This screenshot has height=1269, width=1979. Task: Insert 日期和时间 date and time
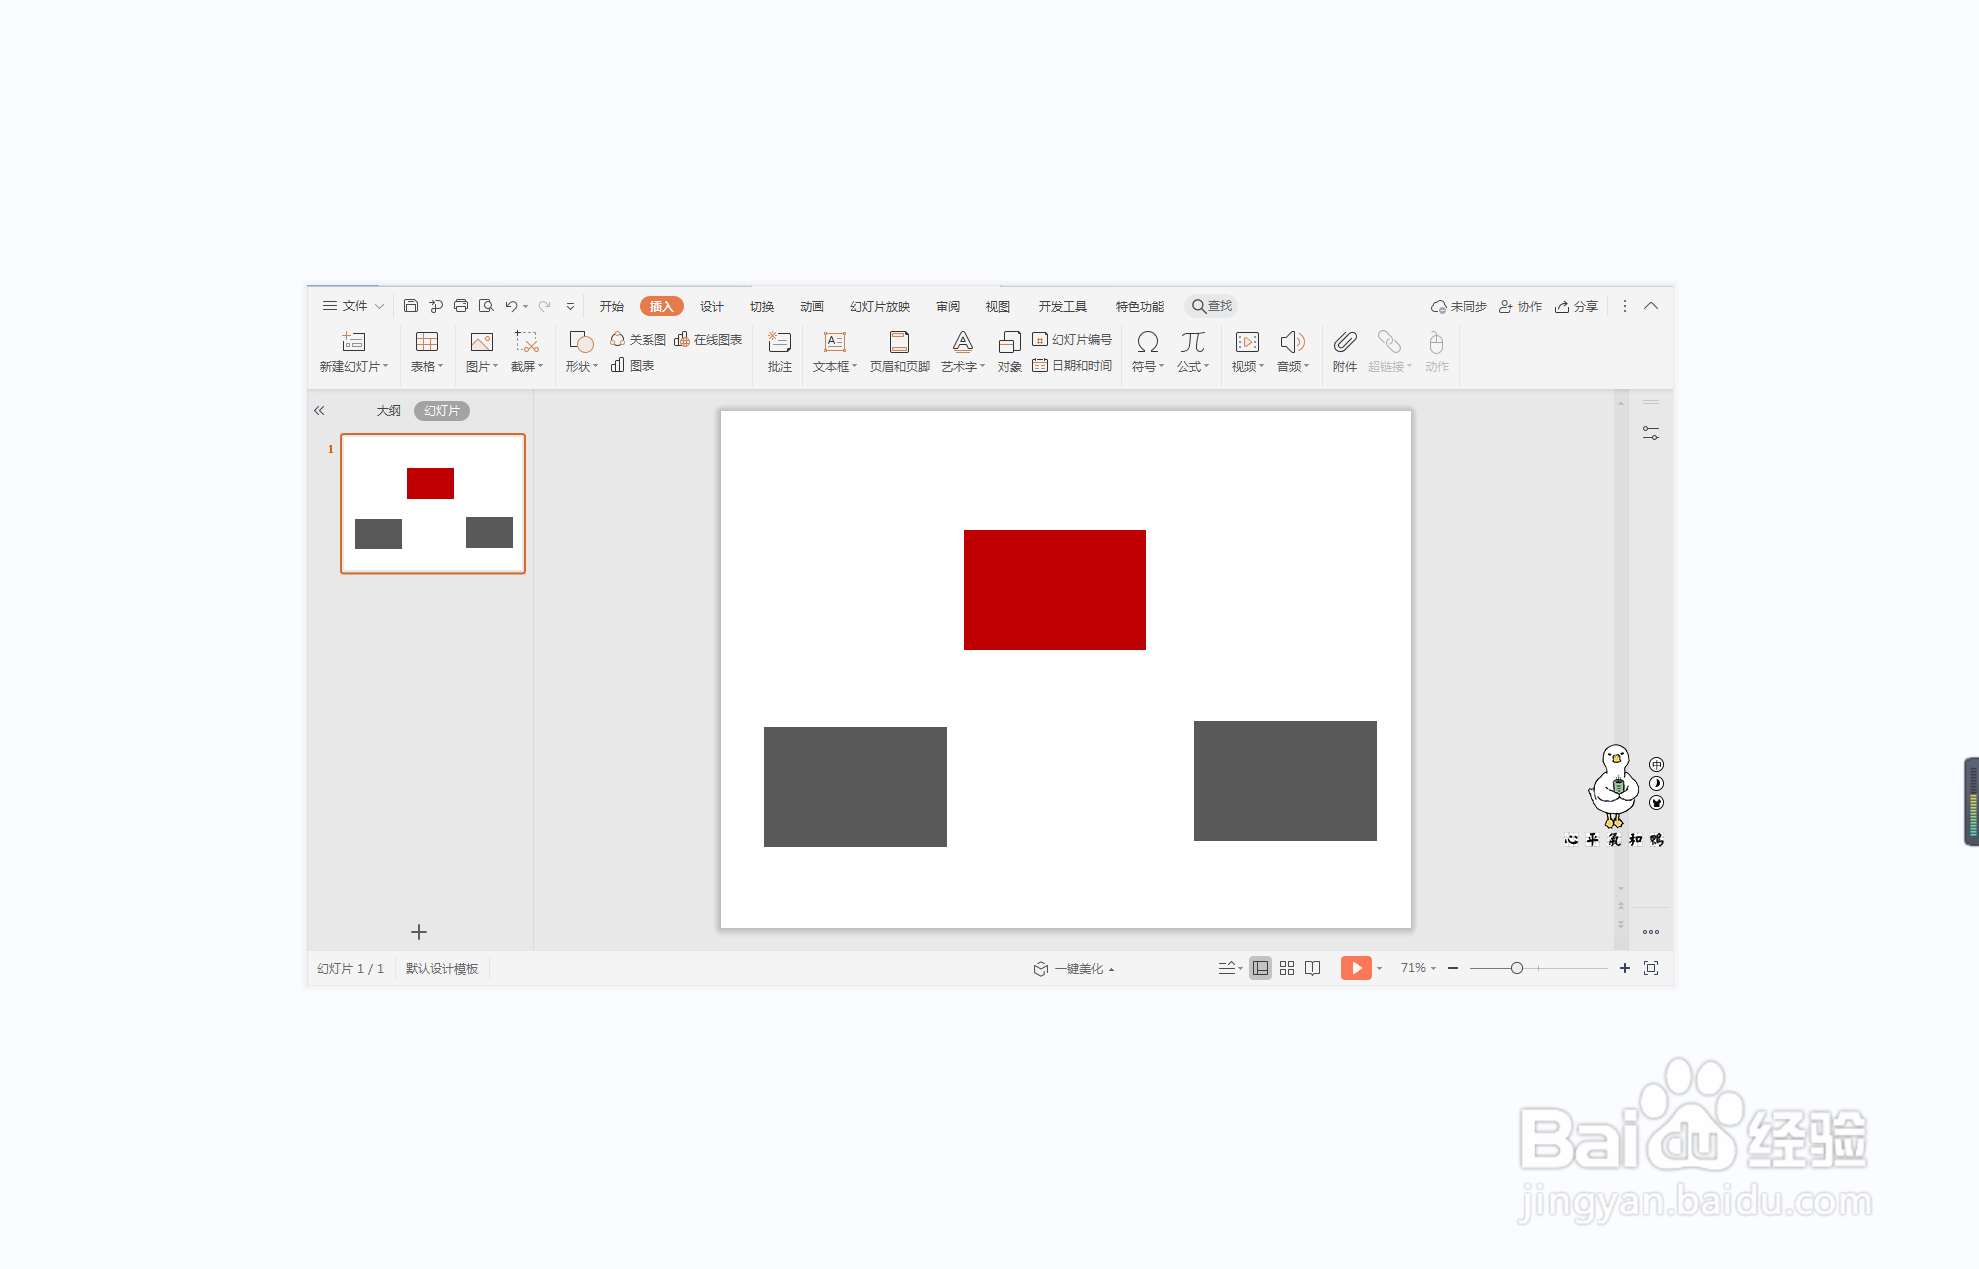[x=1072, y=366]
